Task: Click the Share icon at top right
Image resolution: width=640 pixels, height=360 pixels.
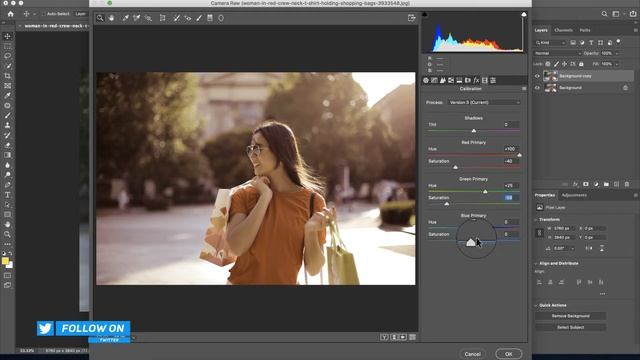Action: coord(633,14)
